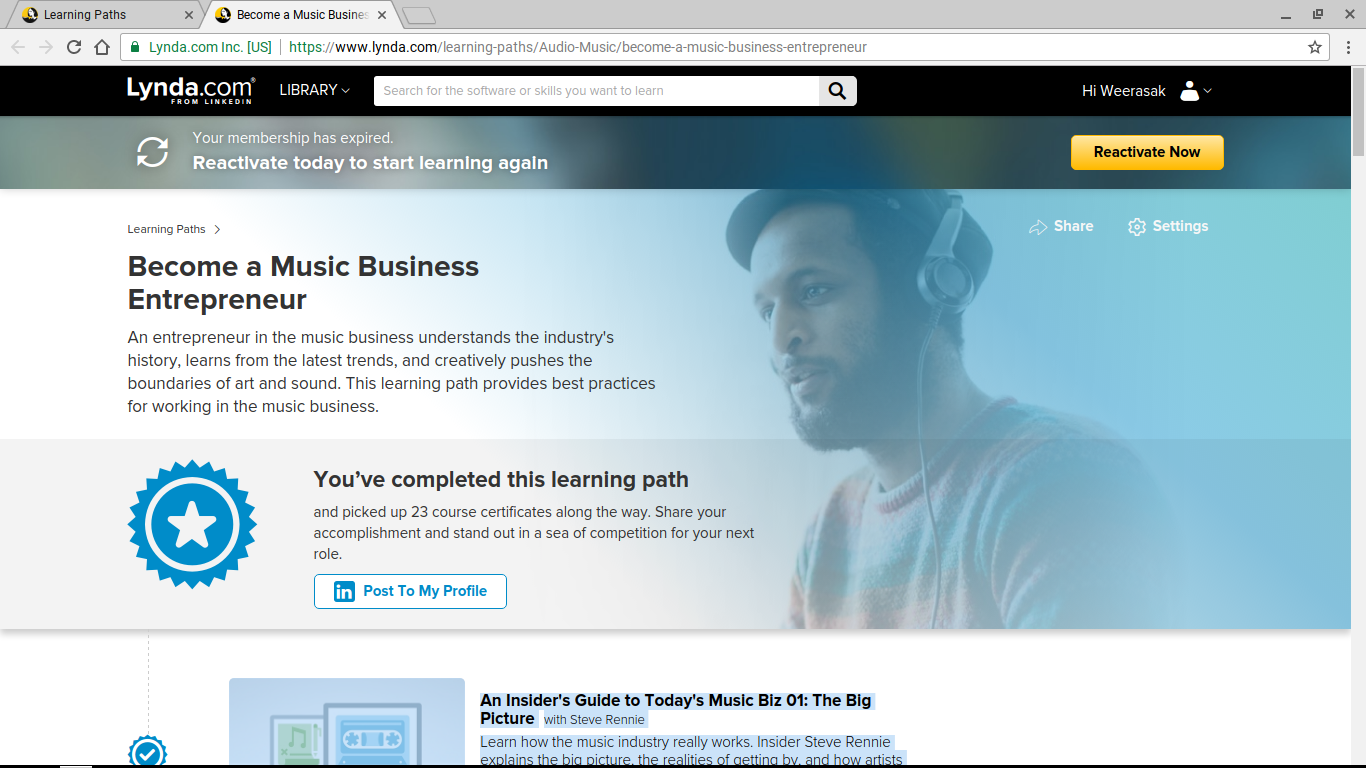Screen dimensions: 1366x768
Task: Click the completed checkmark badge on the timeline
Action: [x=148, y=751]
